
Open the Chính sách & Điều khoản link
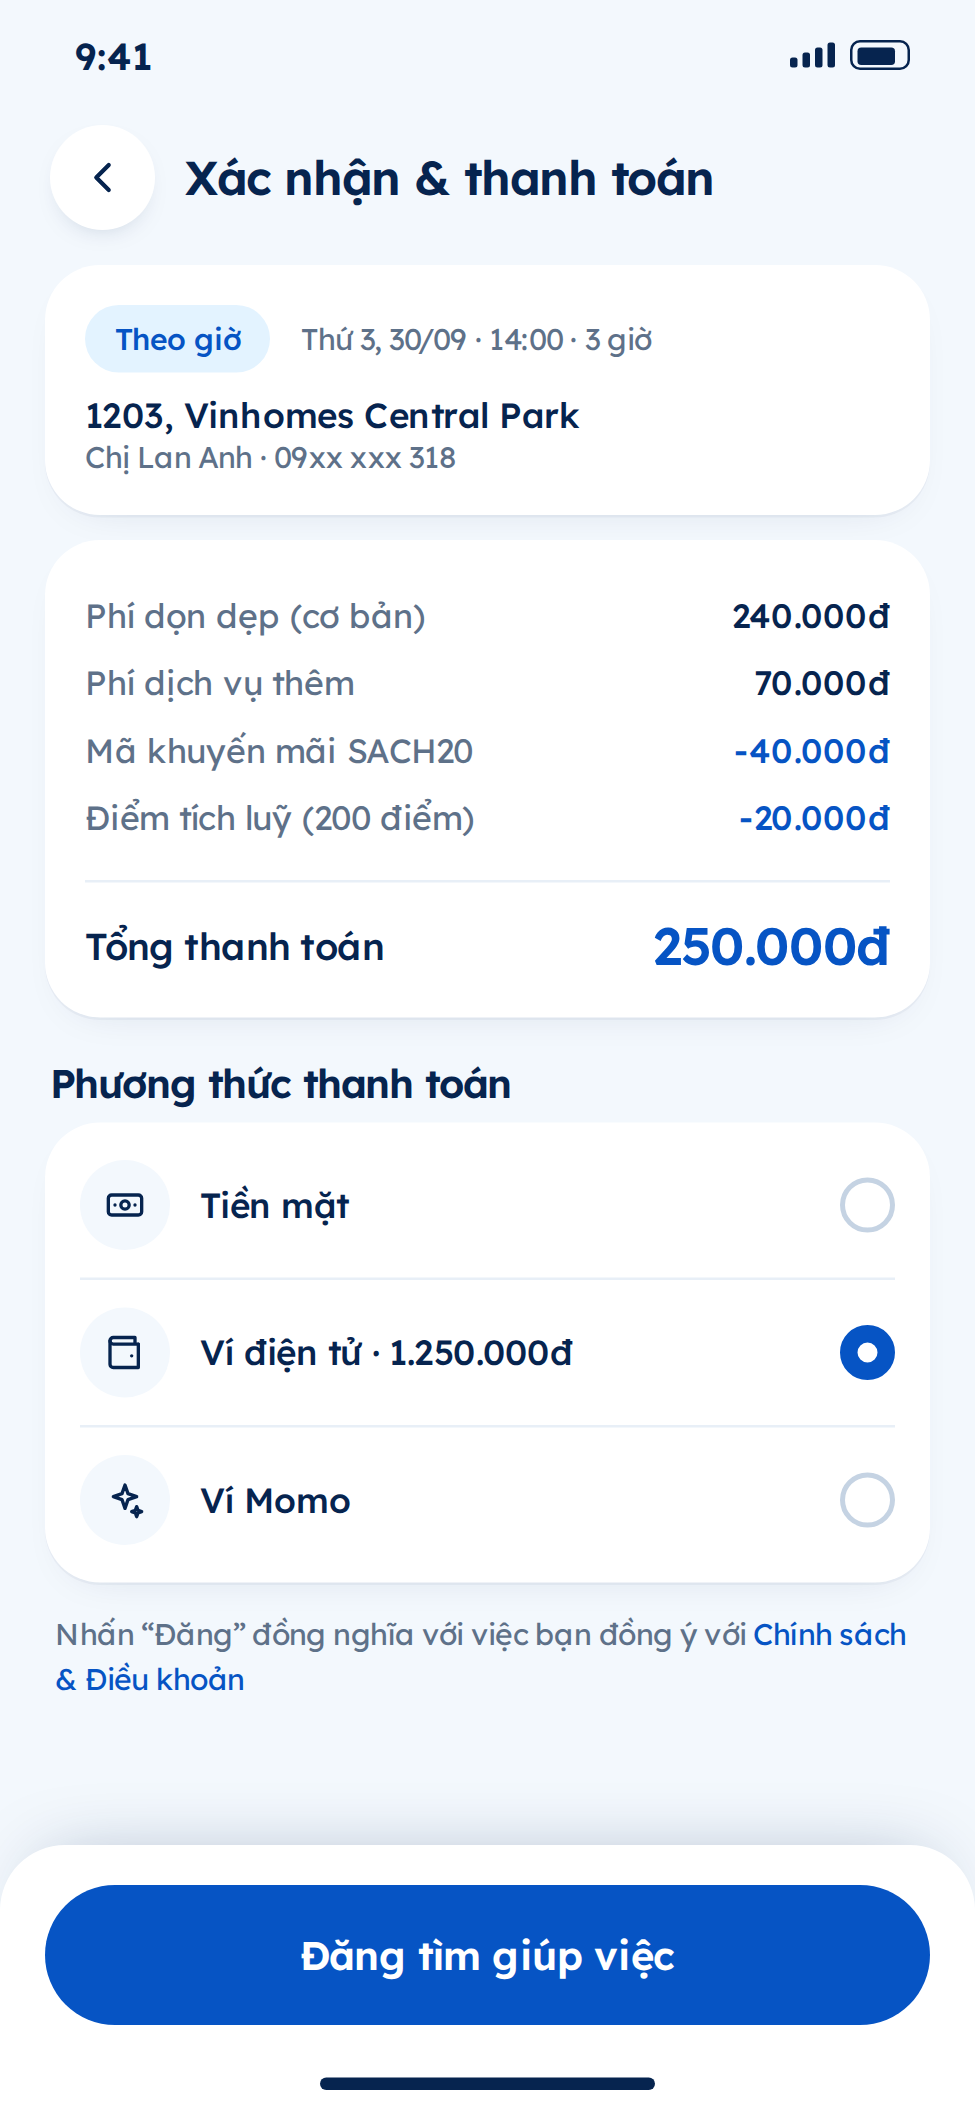click(481, 1657)
